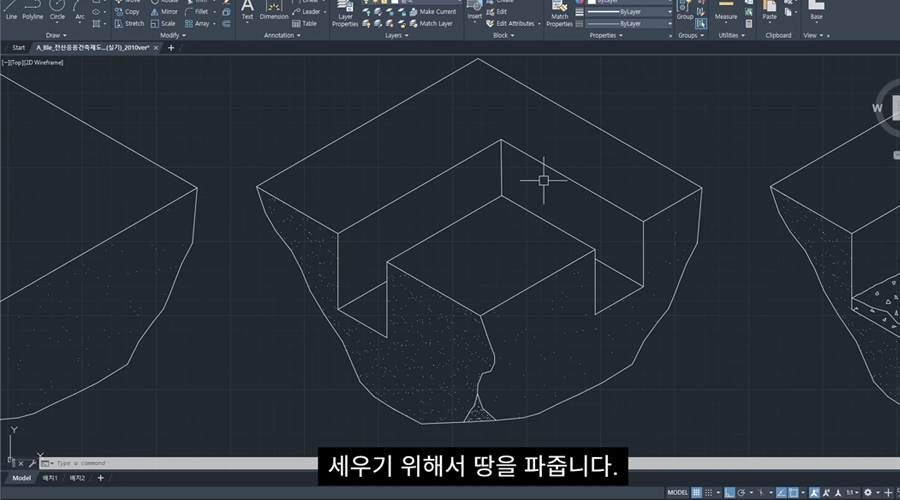This screenshot has height=500, width=900.
Task: Click the Base view tool
Action: click(x=816, y=10)
